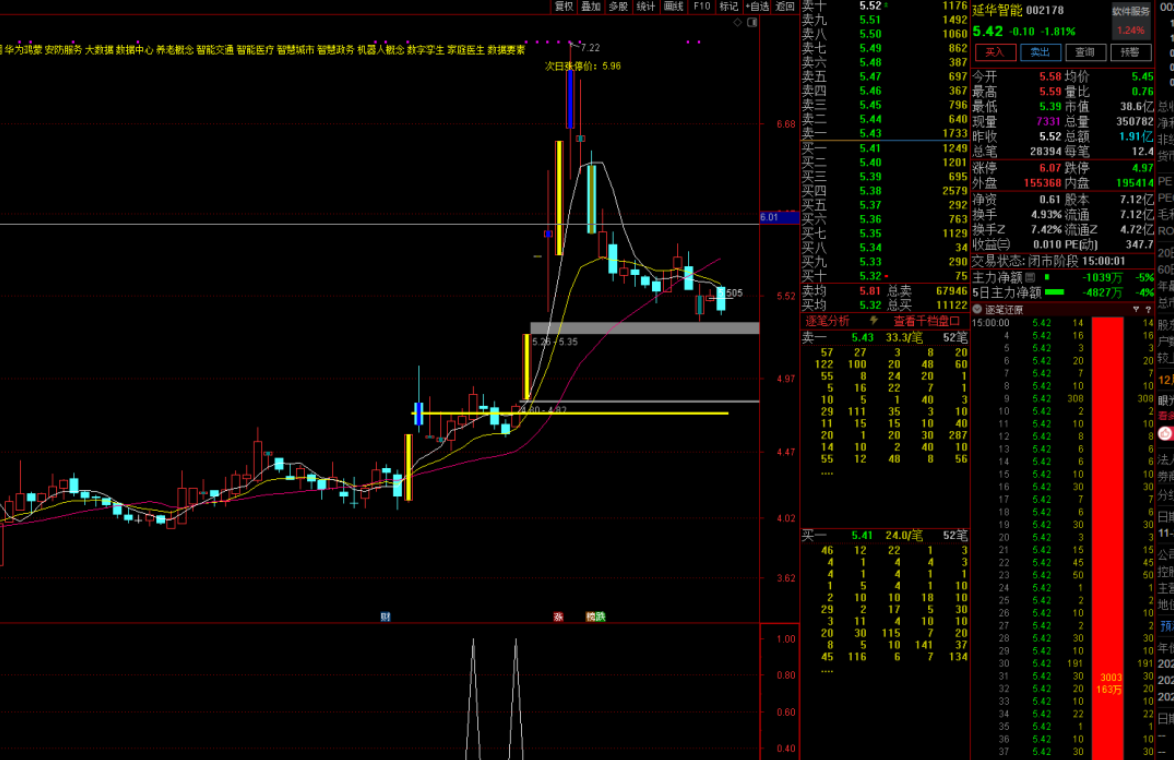1174x760 pixels.
Task: Click the icon beside 逐笔分析 label
Action: click(x=873, y=321)
